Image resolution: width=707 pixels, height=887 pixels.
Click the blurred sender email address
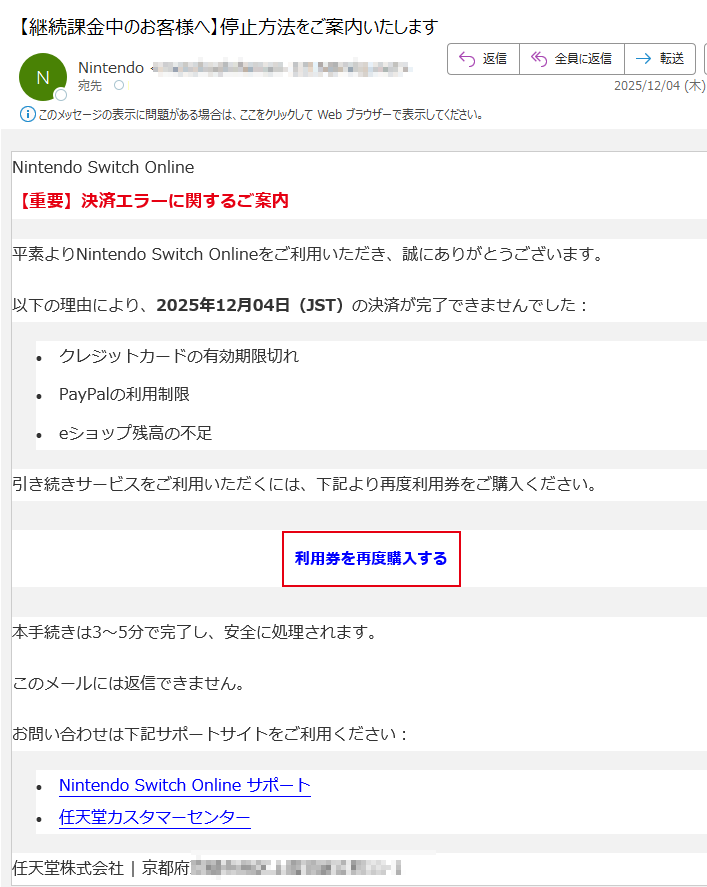(x=282, y=68)
